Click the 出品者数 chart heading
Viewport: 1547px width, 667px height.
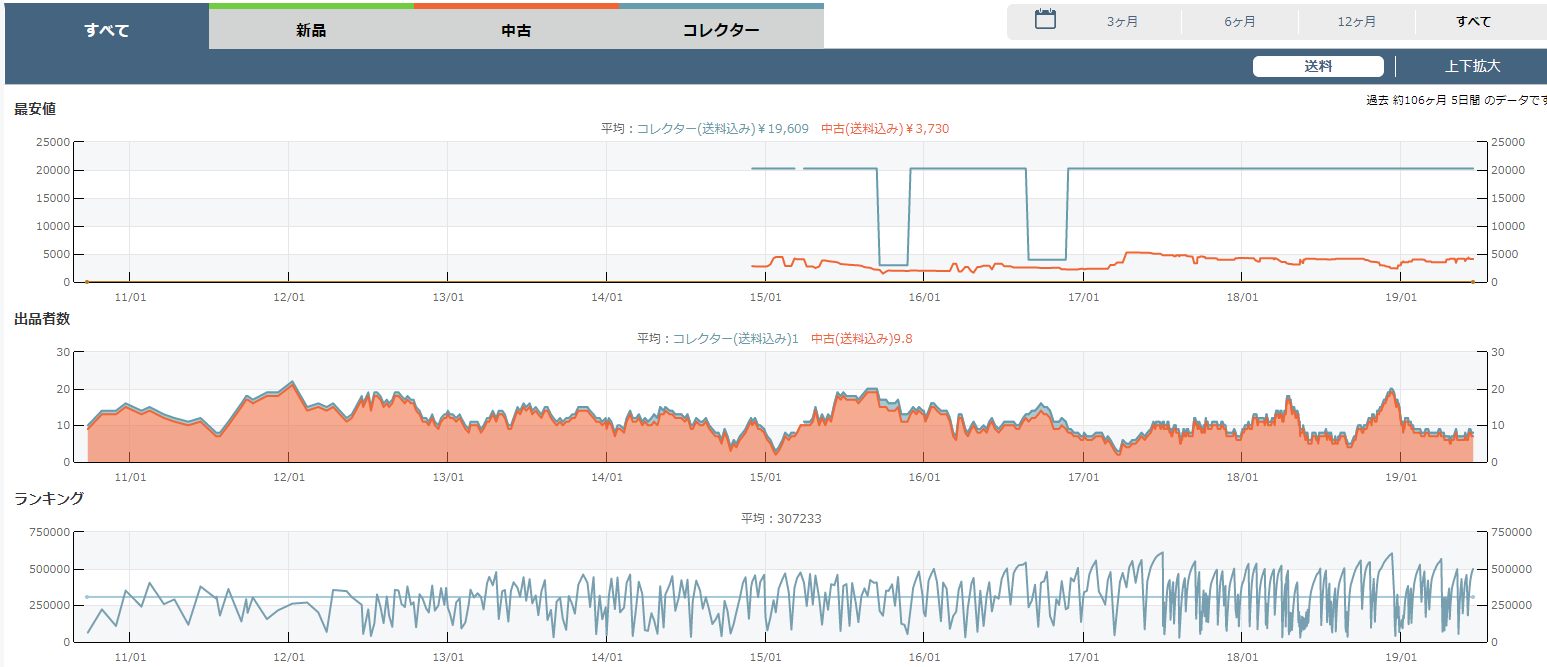pos(42,319)
